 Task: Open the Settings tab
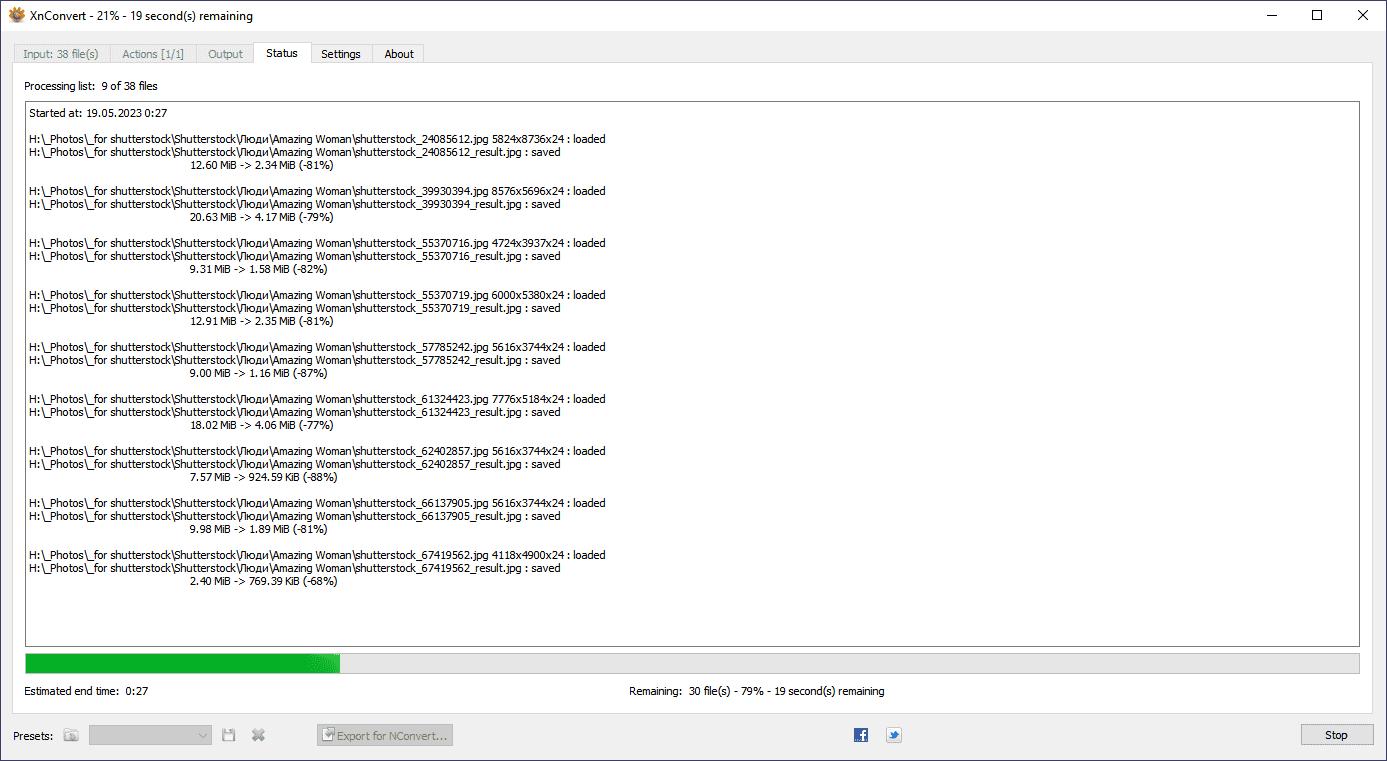341,54
